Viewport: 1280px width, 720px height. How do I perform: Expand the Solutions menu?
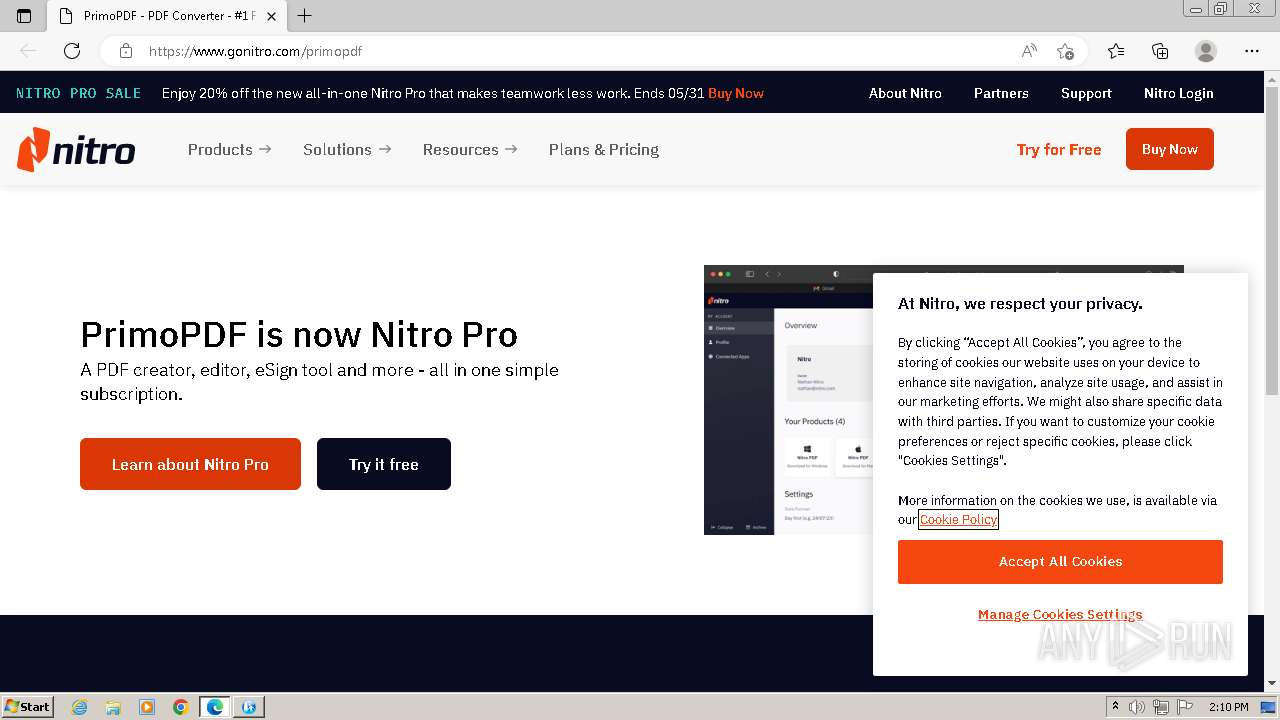click(347, 149)
